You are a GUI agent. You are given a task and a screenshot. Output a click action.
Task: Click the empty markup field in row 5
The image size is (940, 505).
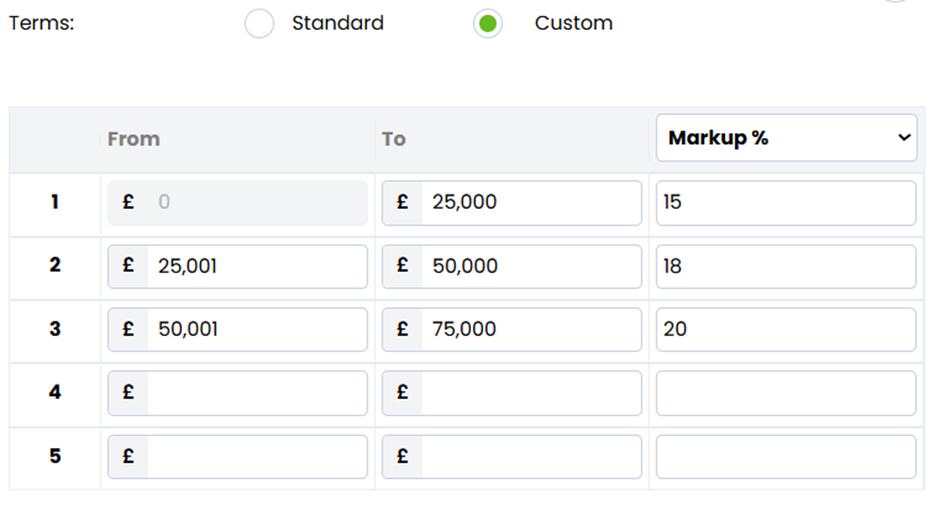pyautogui.click(x=785, y=456)
